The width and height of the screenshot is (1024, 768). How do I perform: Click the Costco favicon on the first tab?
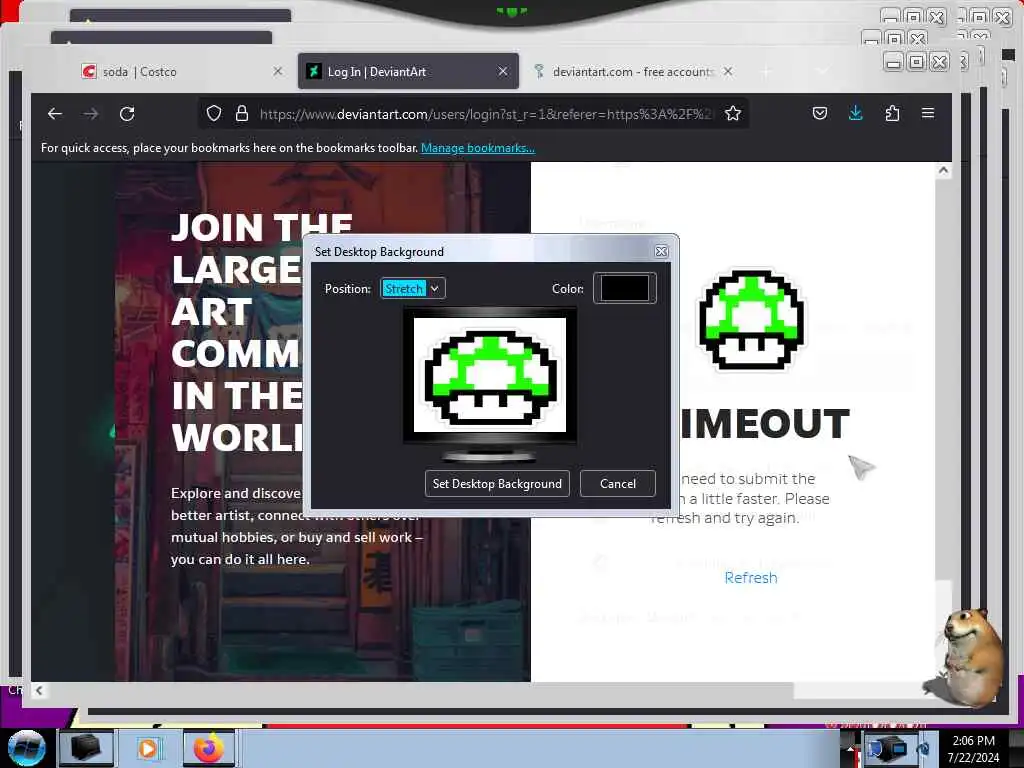click(89, 71)
